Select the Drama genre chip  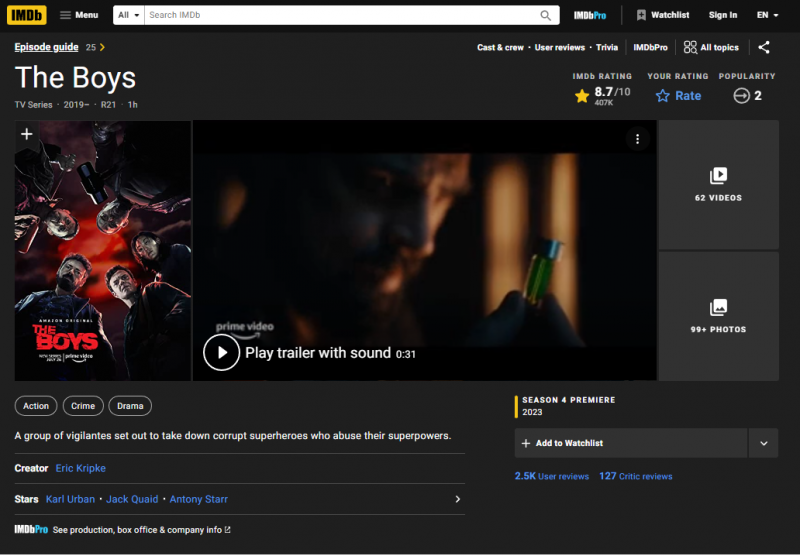click(x=130, y=406)
